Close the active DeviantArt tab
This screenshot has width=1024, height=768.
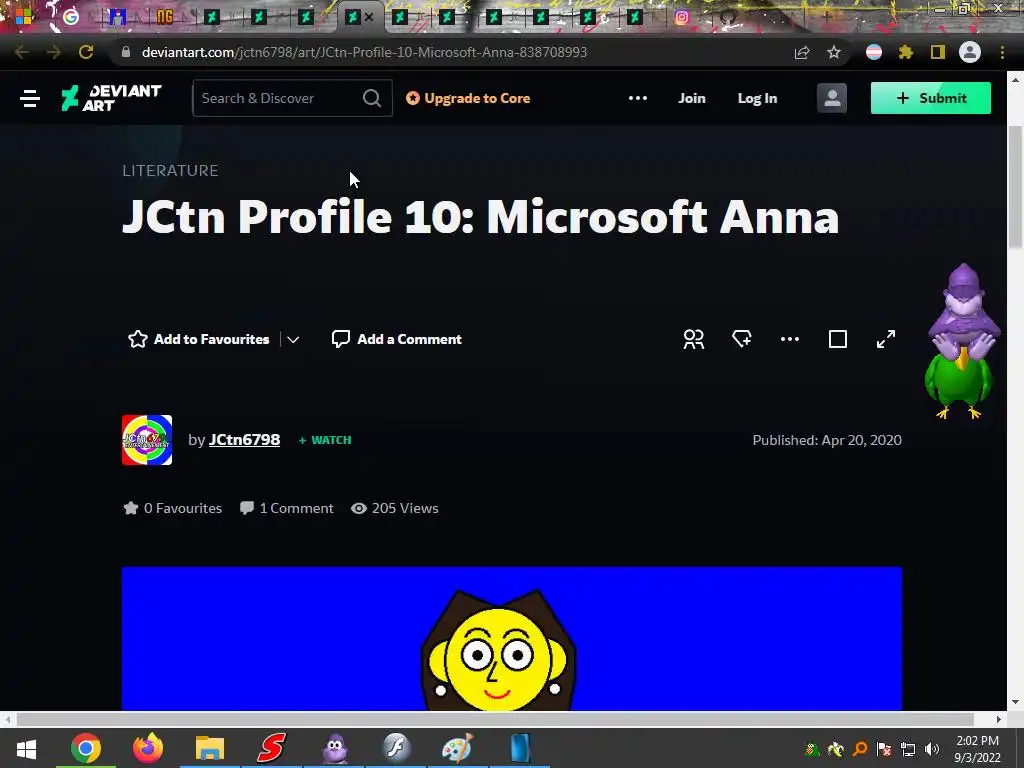(x=369, y=17)
